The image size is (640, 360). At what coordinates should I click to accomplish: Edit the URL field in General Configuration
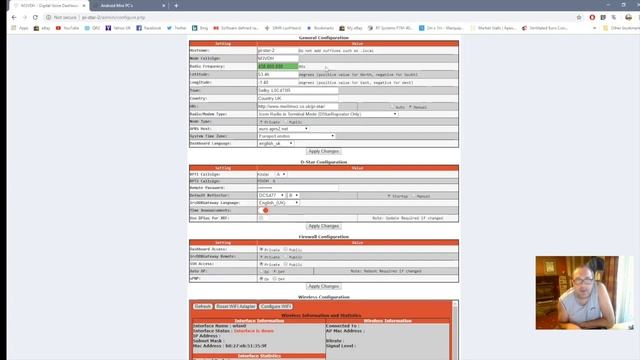tap(298, 106)
